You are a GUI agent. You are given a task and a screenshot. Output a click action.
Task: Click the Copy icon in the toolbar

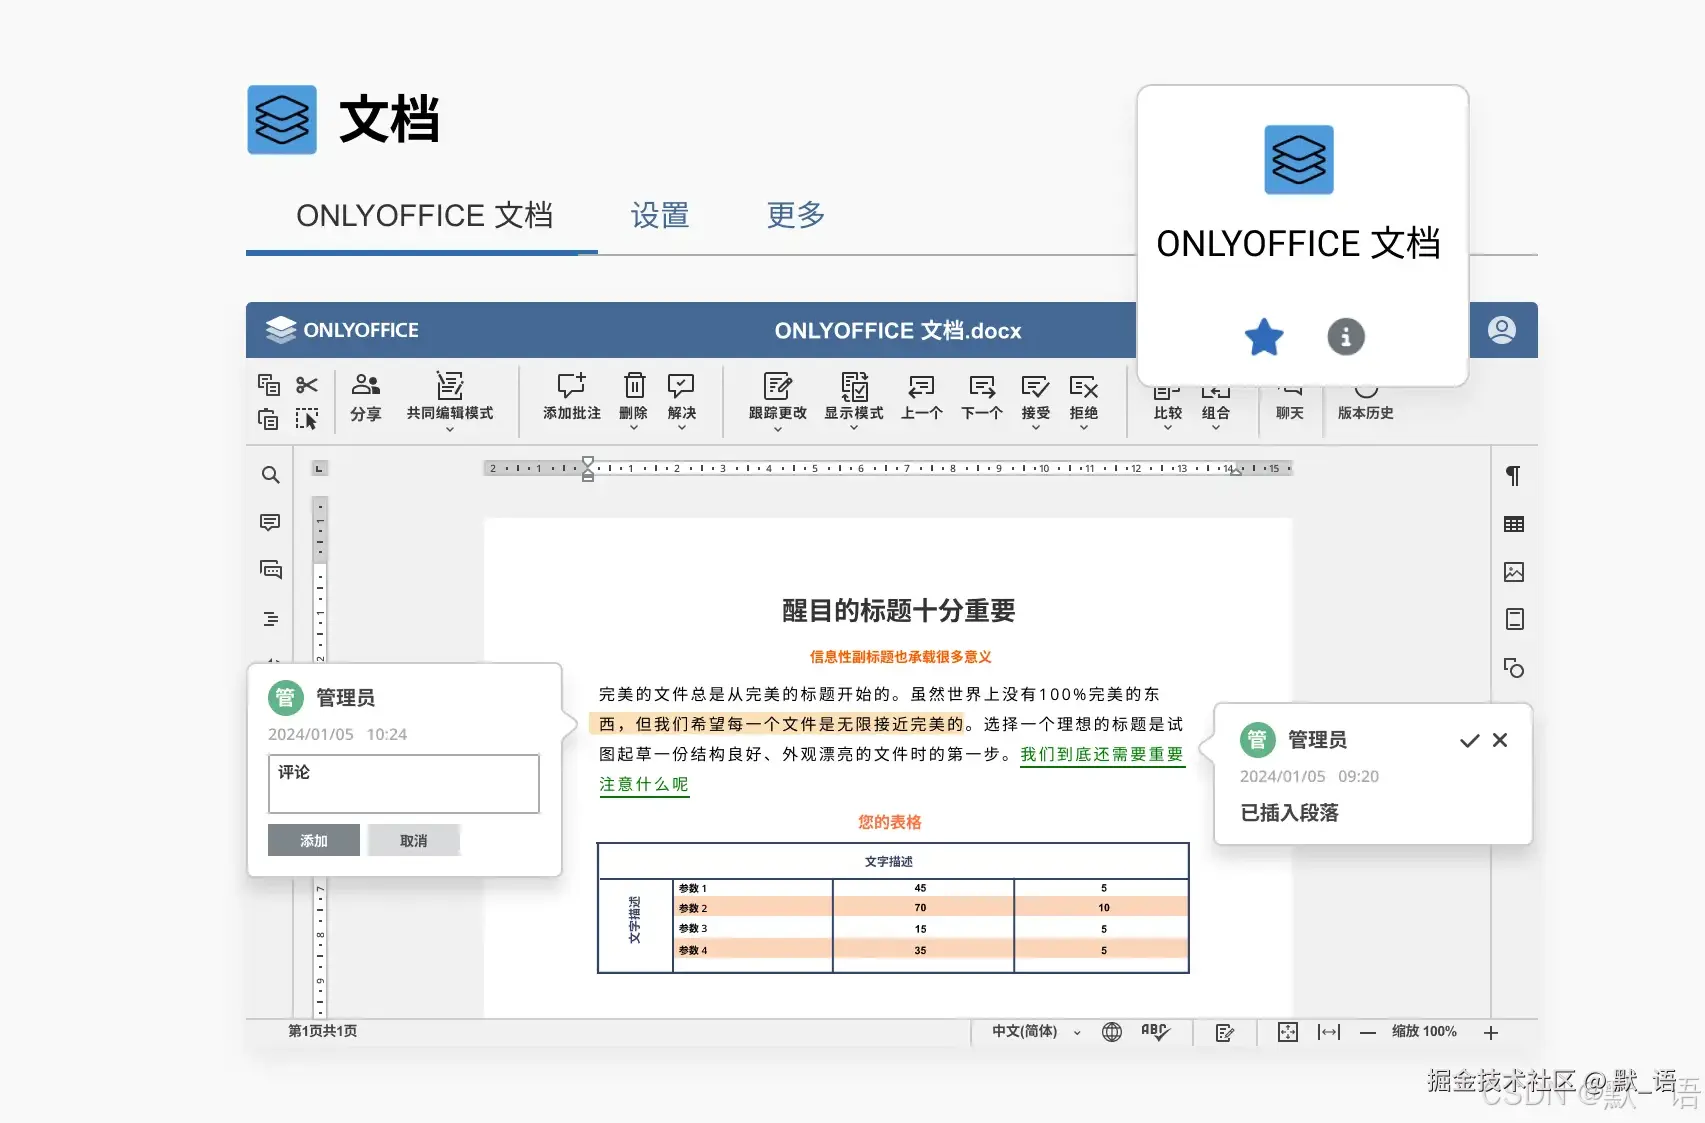click(268, 383)
